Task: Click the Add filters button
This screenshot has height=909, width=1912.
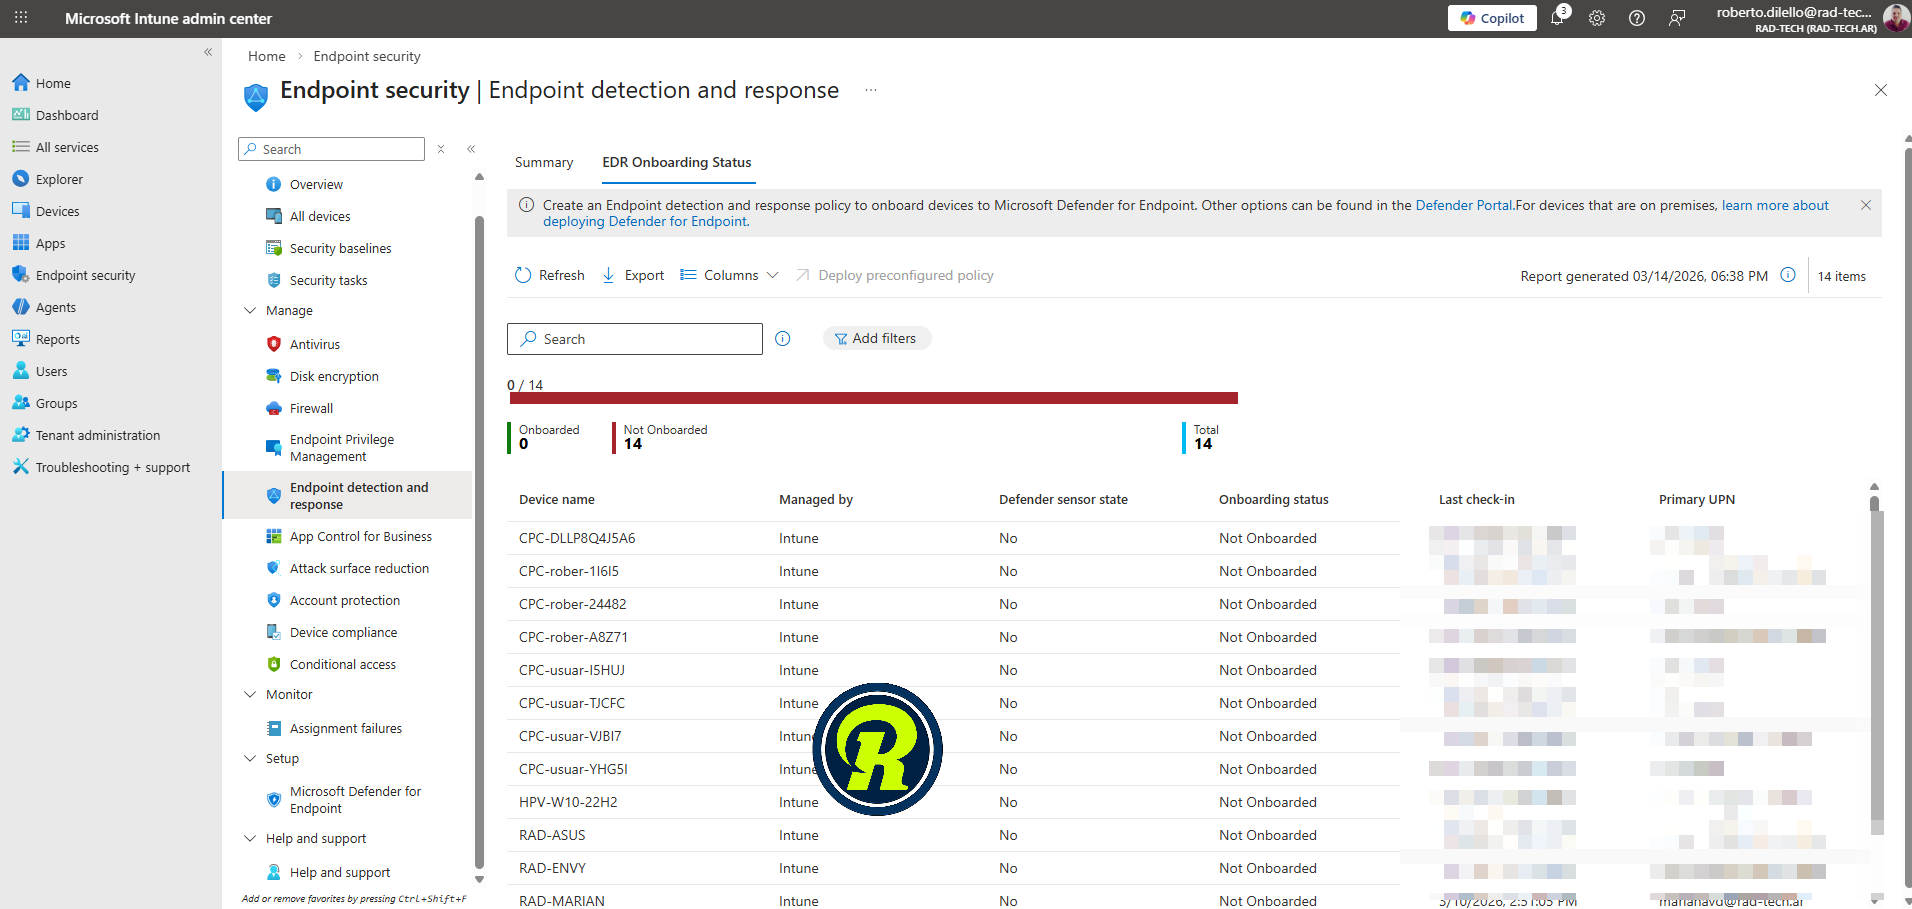Action: click(x=876, y=339)
